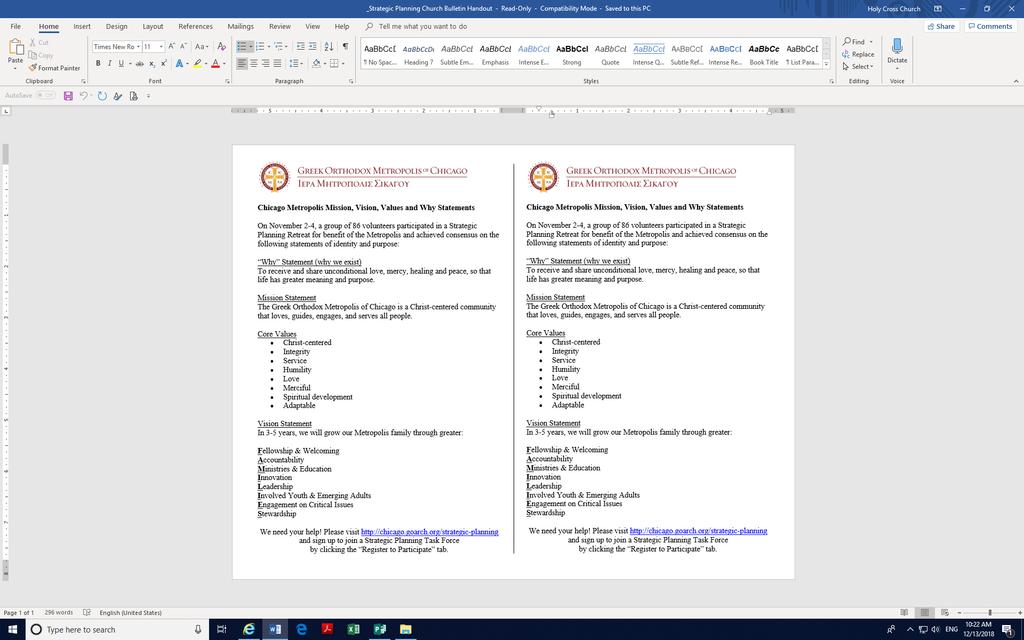Undo the last action
Screen dimensions: 1024x640
84,96
